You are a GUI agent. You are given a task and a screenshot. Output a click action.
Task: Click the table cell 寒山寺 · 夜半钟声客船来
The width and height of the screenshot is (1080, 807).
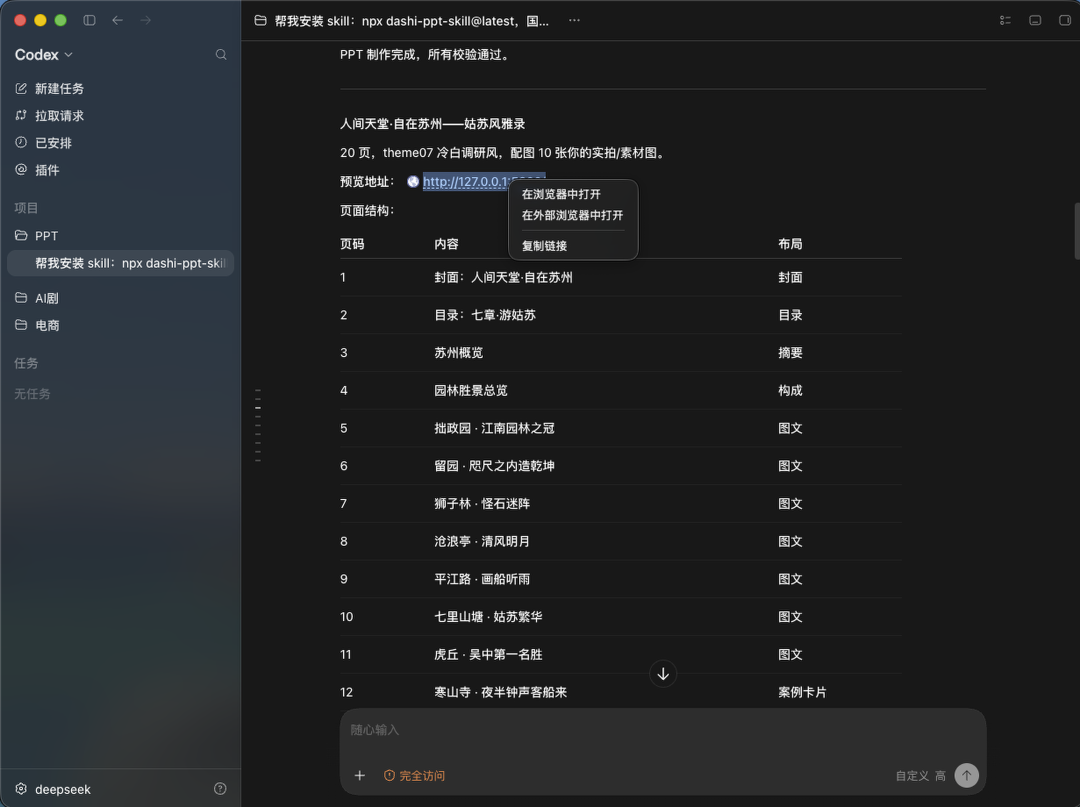501,693
